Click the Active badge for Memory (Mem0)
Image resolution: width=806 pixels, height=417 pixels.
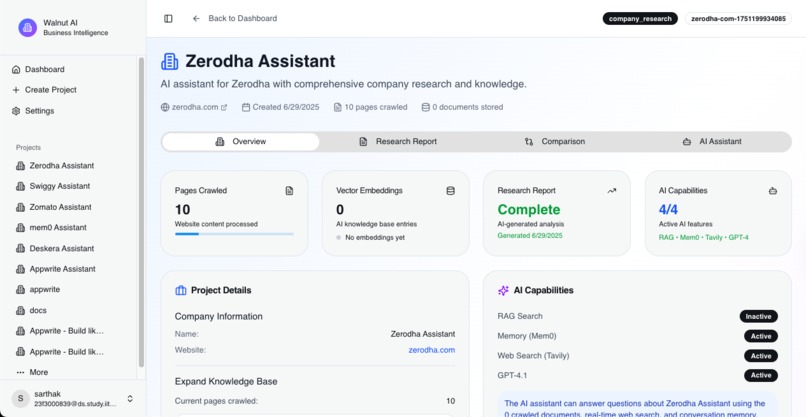click(x=761, y=336)
